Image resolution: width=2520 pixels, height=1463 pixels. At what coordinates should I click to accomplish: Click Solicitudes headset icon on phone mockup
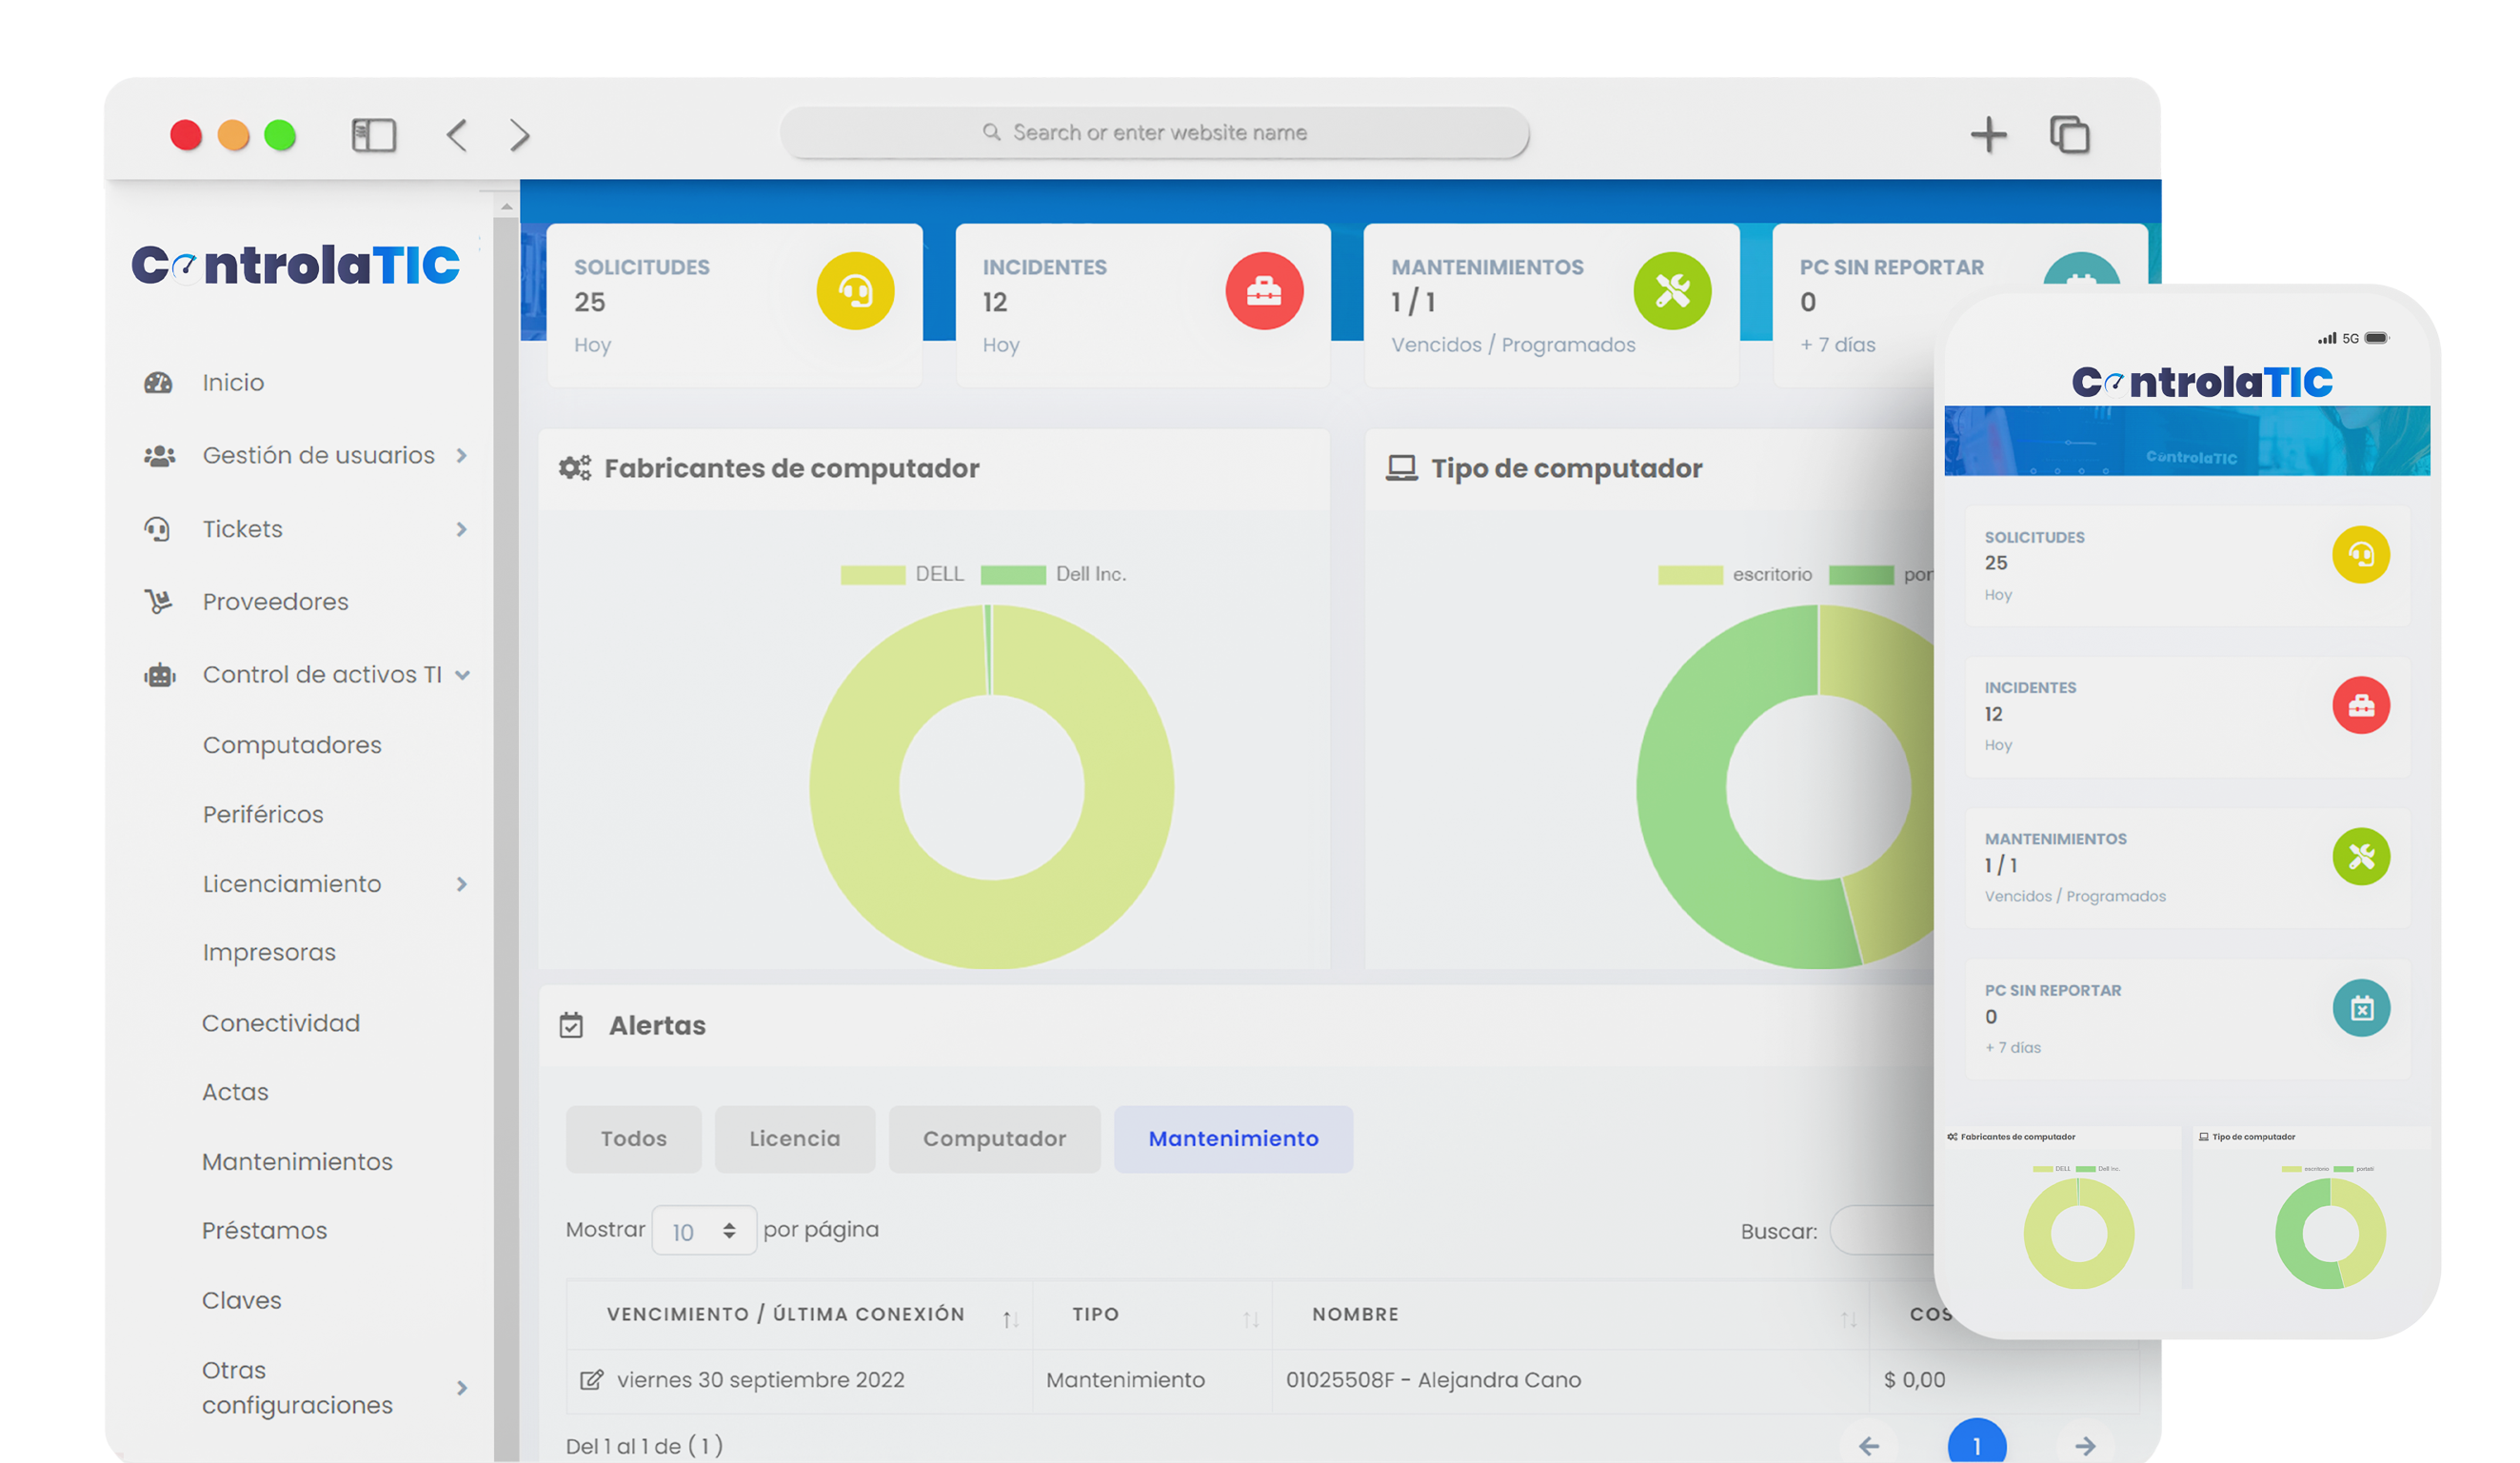pos(2361,554)
